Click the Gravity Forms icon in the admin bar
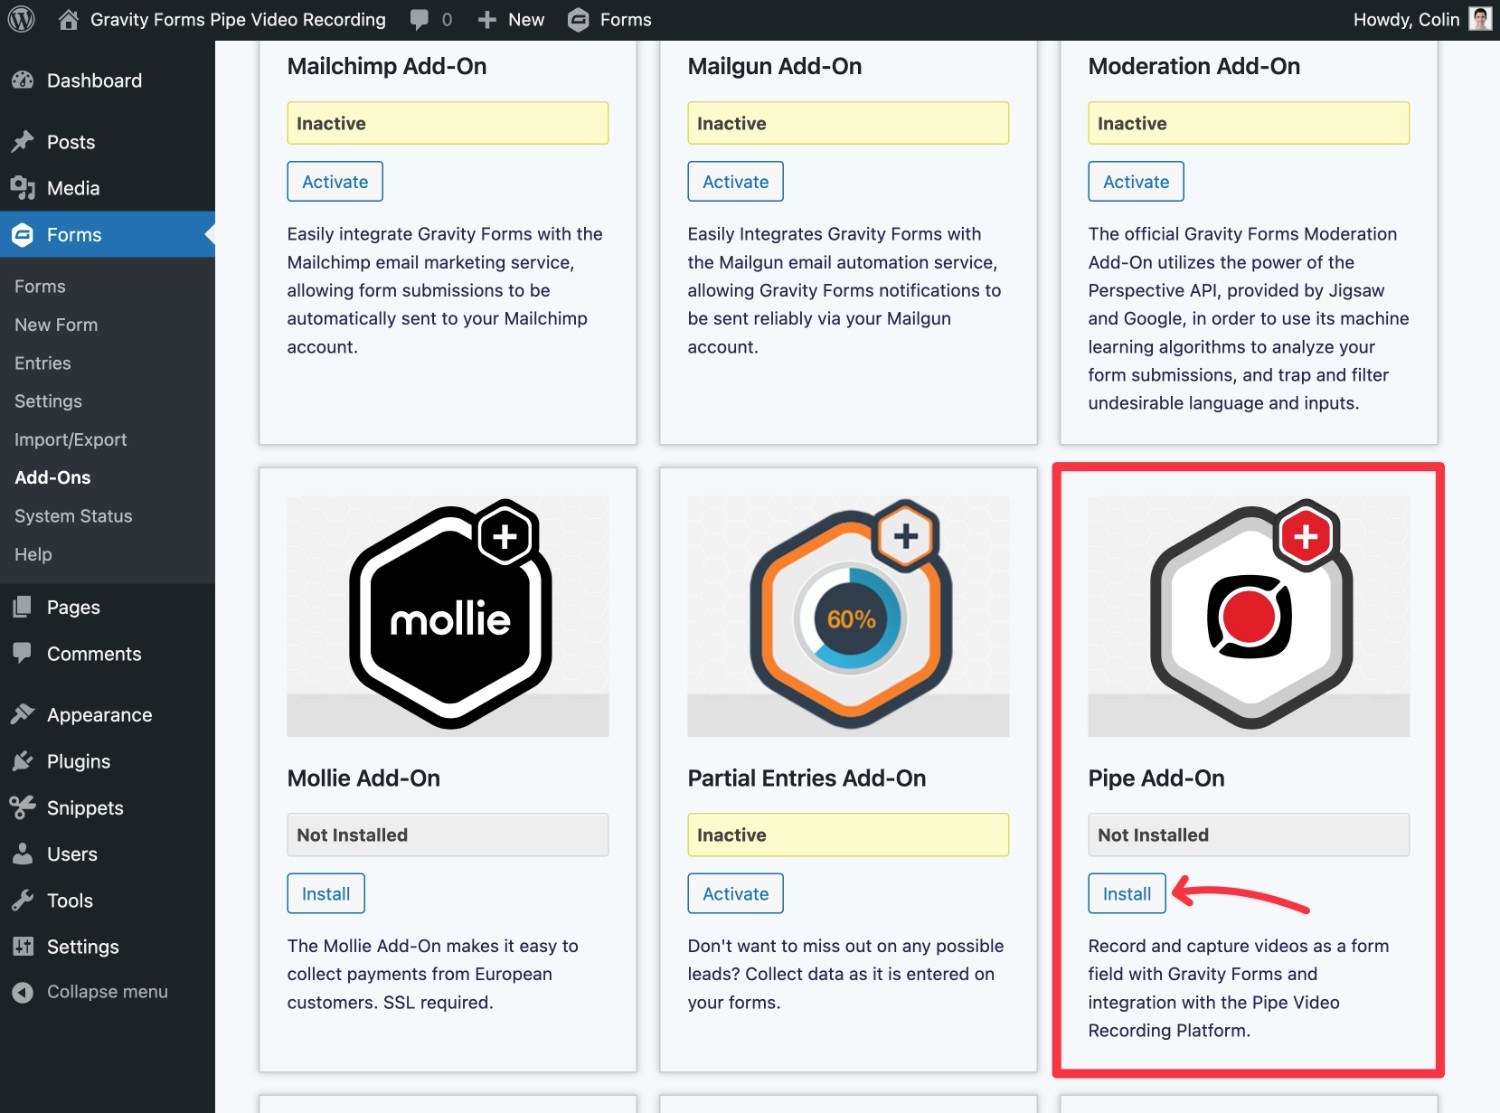Image resolution: width=1500 pixels, height=1113 pixels. click(578, 19)
